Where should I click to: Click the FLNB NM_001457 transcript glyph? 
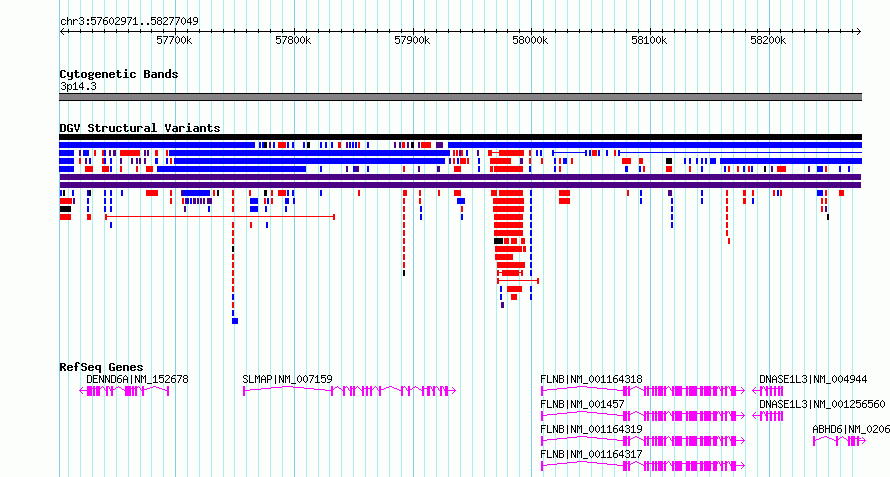click(643, 416)
